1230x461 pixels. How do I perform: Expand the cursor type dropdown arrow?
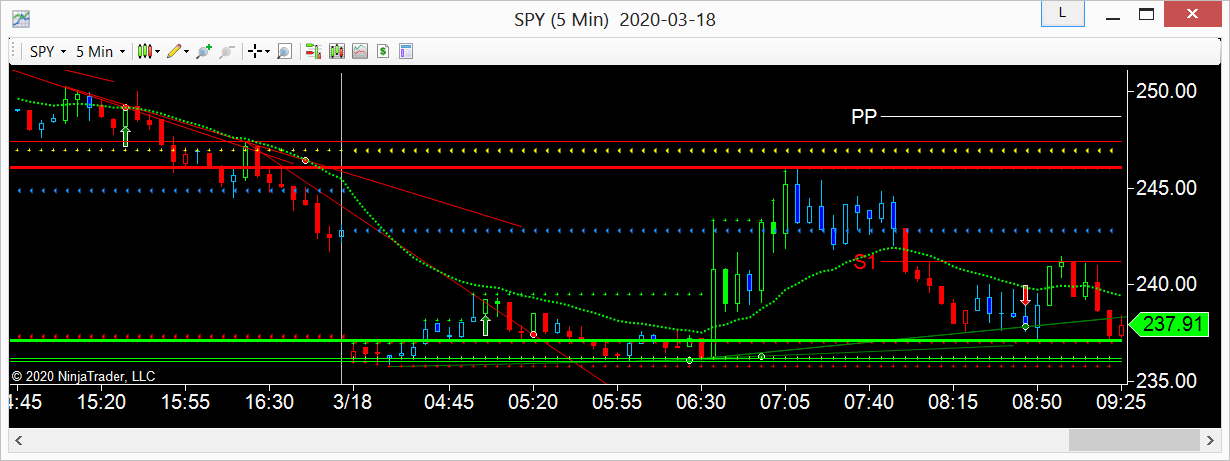tap(268, 51)
